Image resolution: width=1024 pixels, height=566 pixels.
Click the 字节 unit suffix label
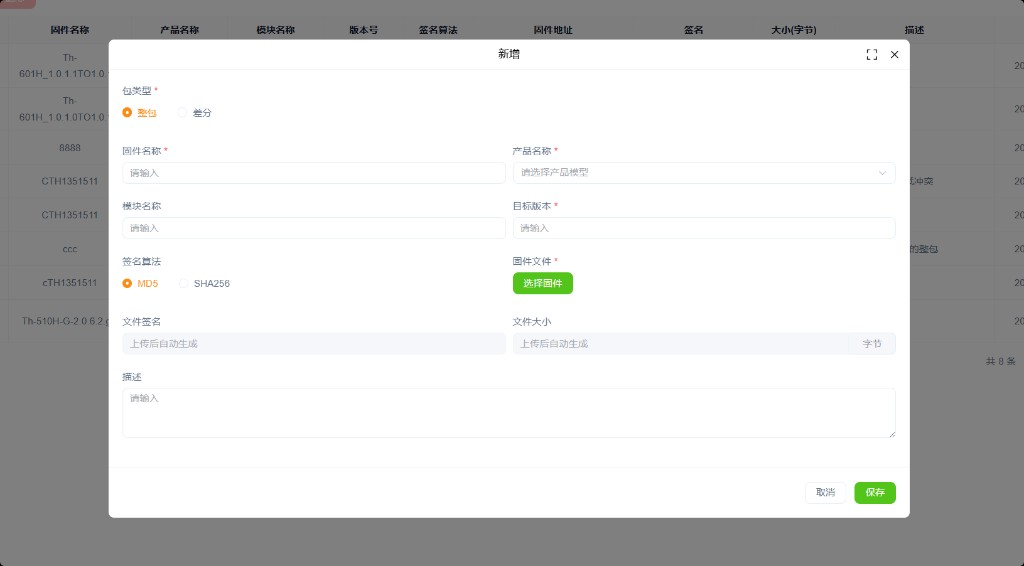[x=872, y=343]
